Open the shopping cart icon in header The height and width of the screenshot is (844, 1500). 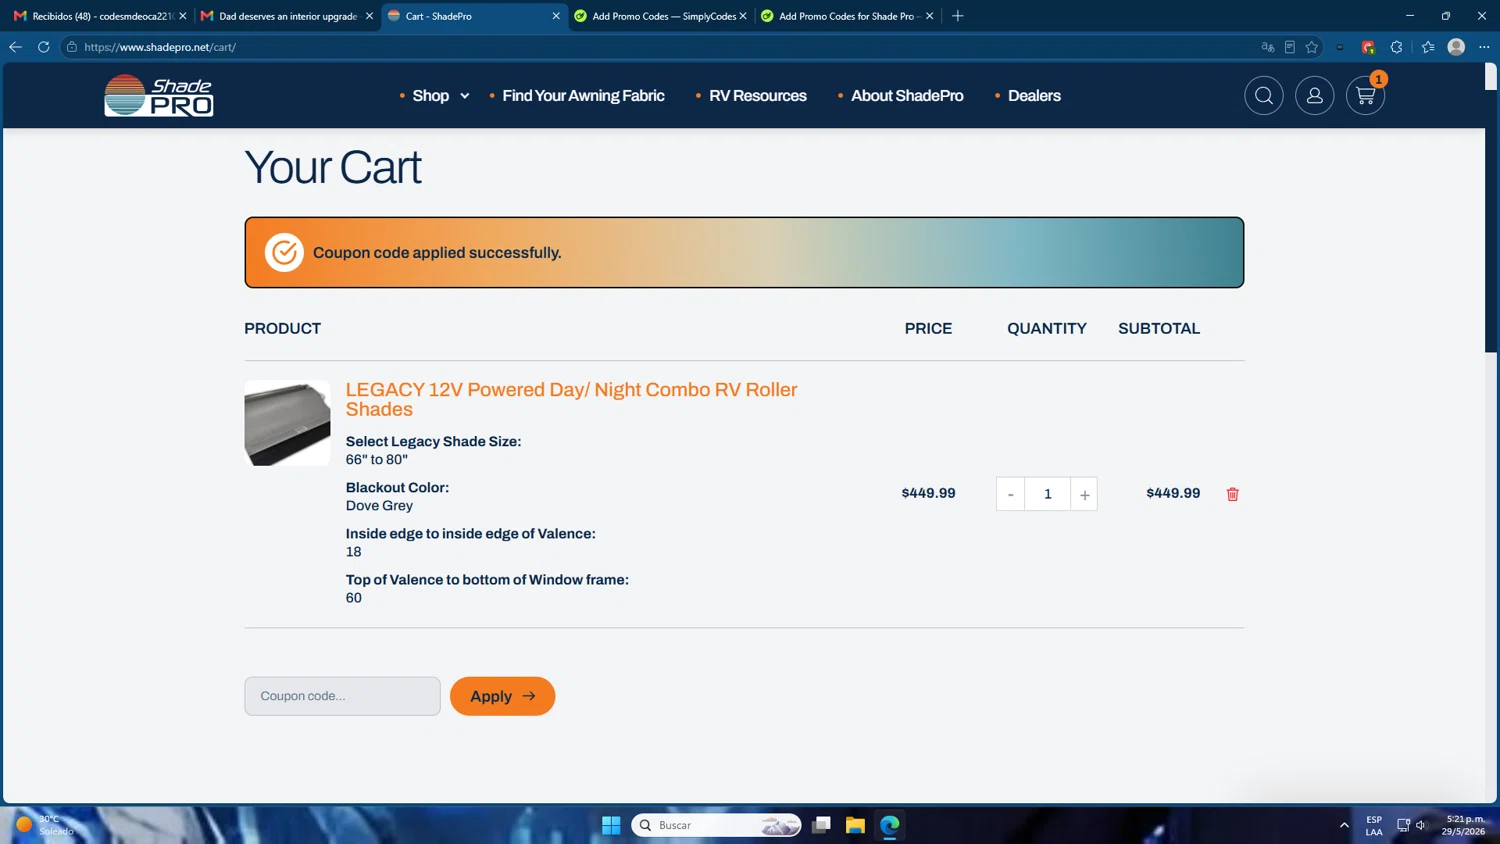1365,96
